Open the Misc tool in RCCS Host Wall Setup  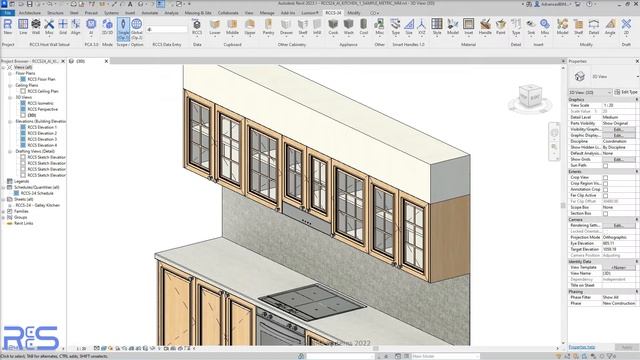49,27
